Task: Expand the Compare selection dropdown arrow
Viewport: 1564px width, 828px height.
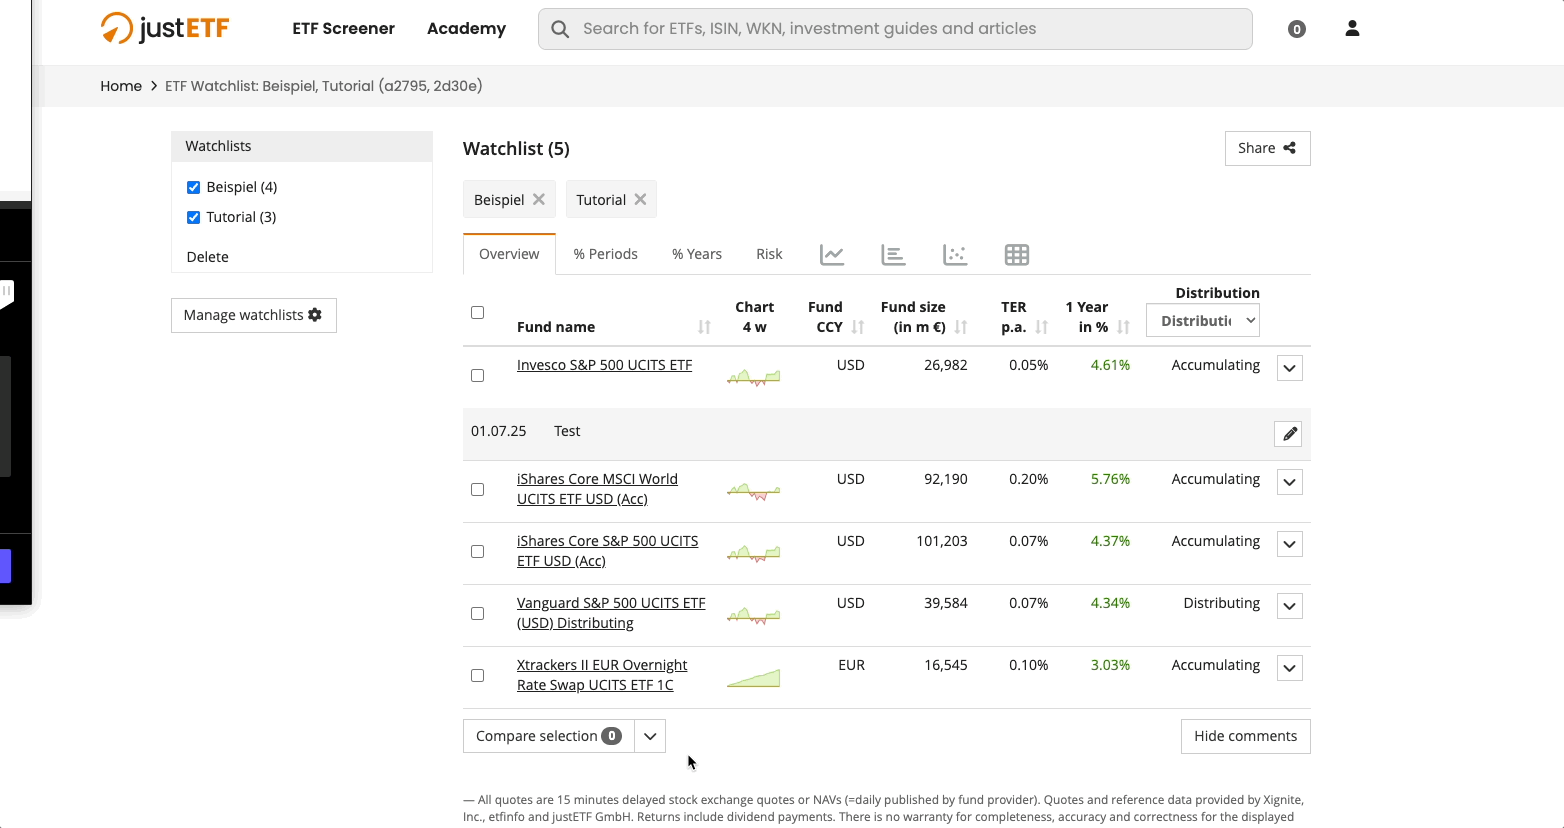Action: click(650, 736)
